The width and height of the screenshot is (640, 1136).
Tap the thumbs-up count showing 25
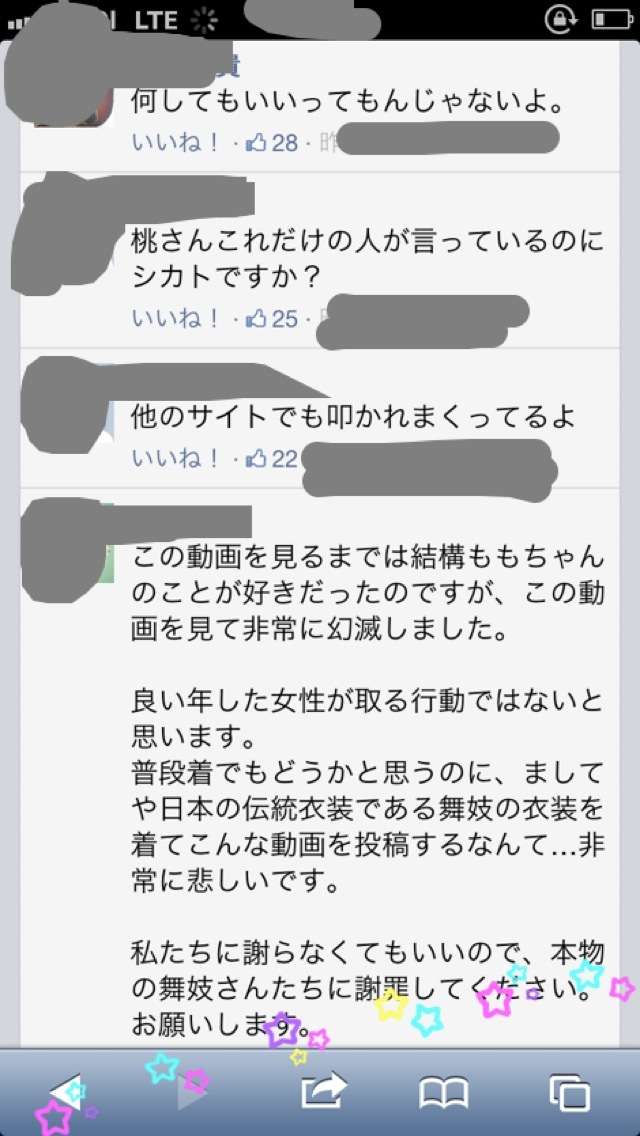pyautogui.click(x=272, y=318)
